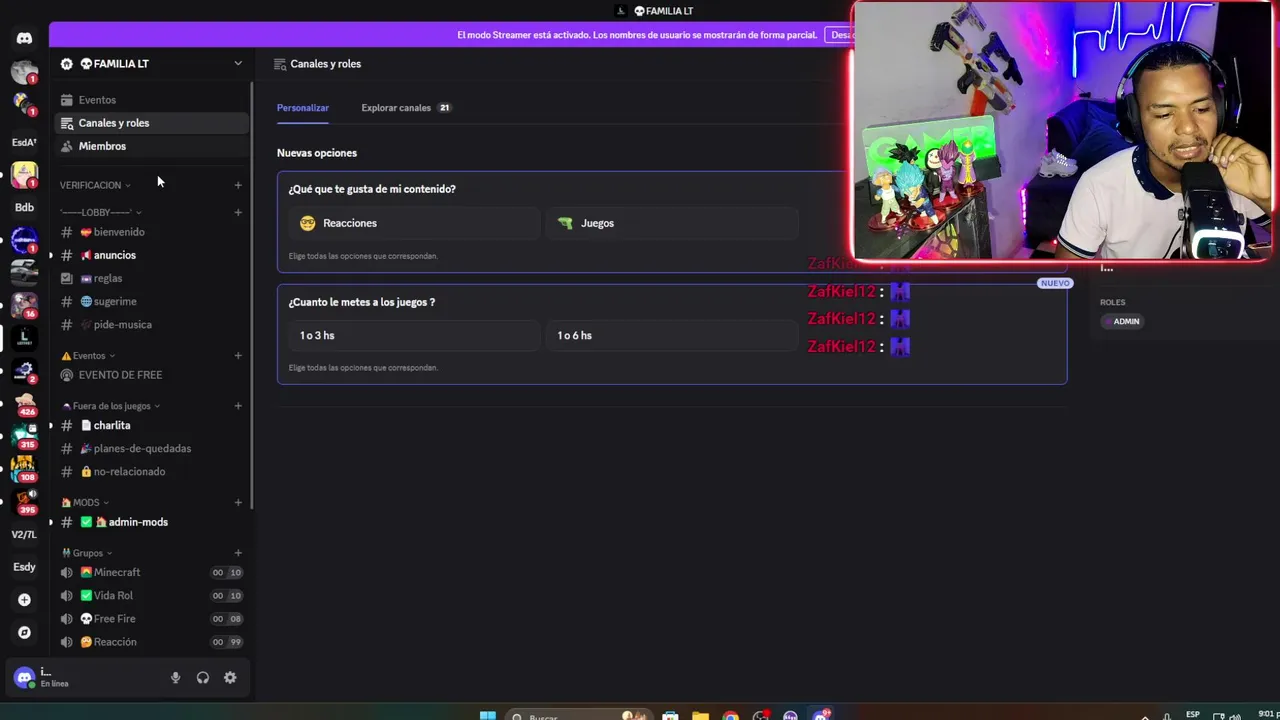
Task: Click the ADMIN role tag
Action: click(1122, 321)
